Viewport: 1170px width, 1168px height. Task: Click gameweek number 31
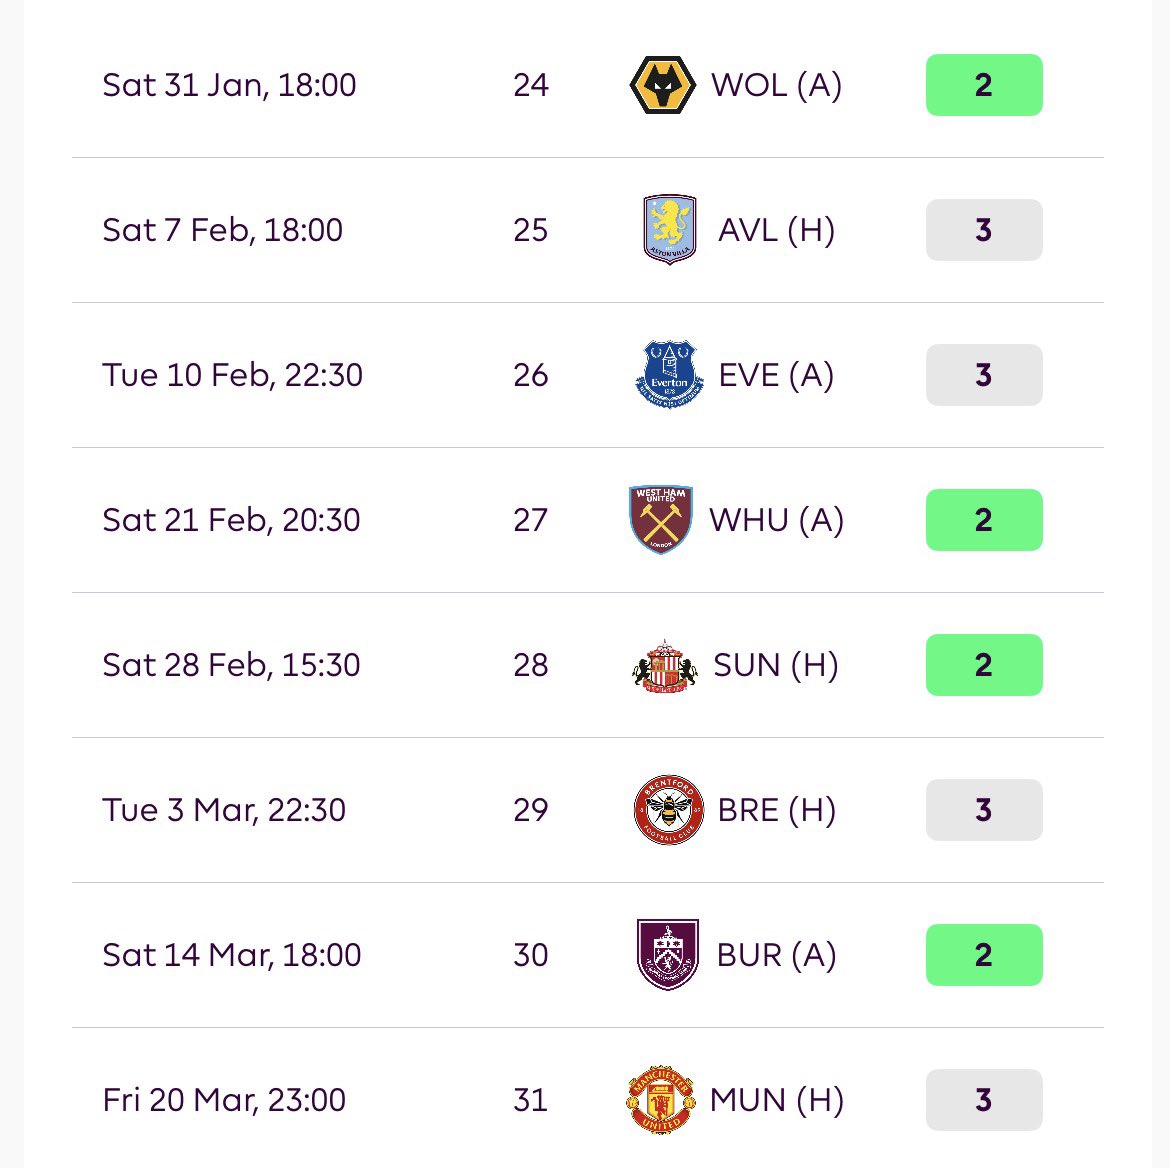(x=531, y=1099)
